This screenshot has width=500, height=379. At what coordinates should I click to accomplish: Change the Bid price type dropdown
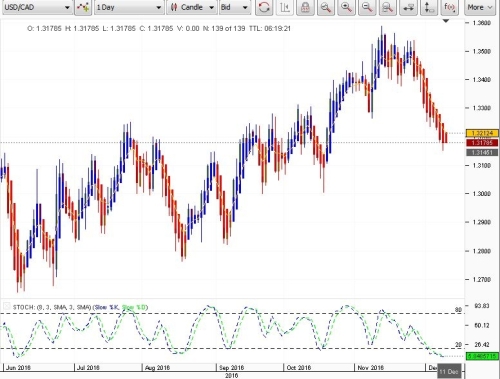click(x=235, y=7)
